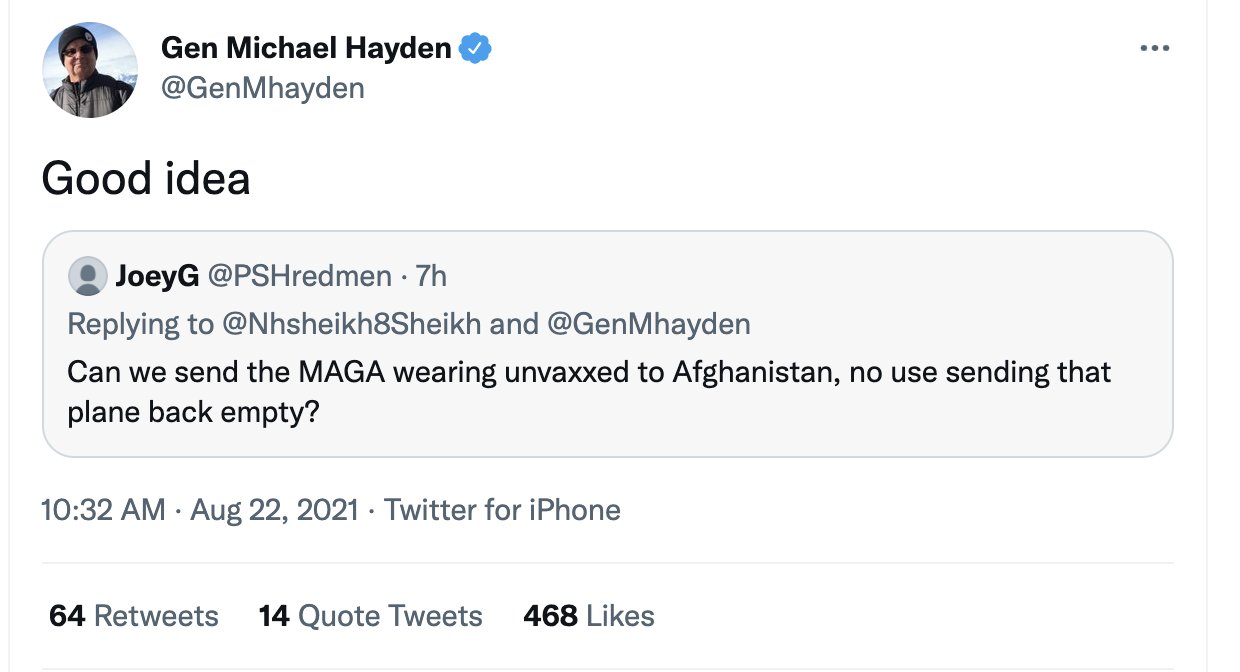The width and height of the screenshot is (1240, 672).
Task: Click the Gen Michael Hayden display name
Action: 306,48
